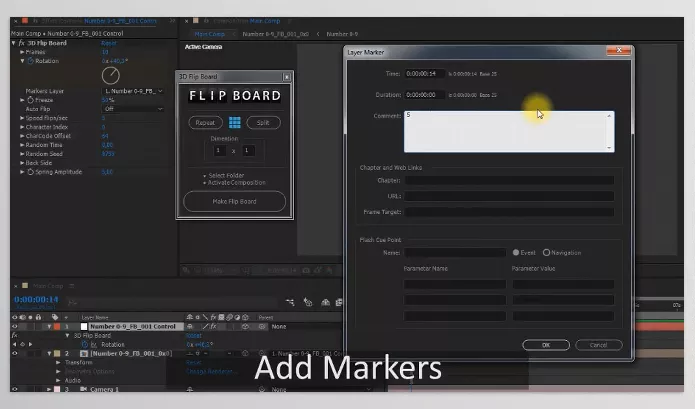This screenshot has height=409, width=695.
Task: Toggle the Frame Blending icon in timeline toolbar
Action: tap(340, 302)
